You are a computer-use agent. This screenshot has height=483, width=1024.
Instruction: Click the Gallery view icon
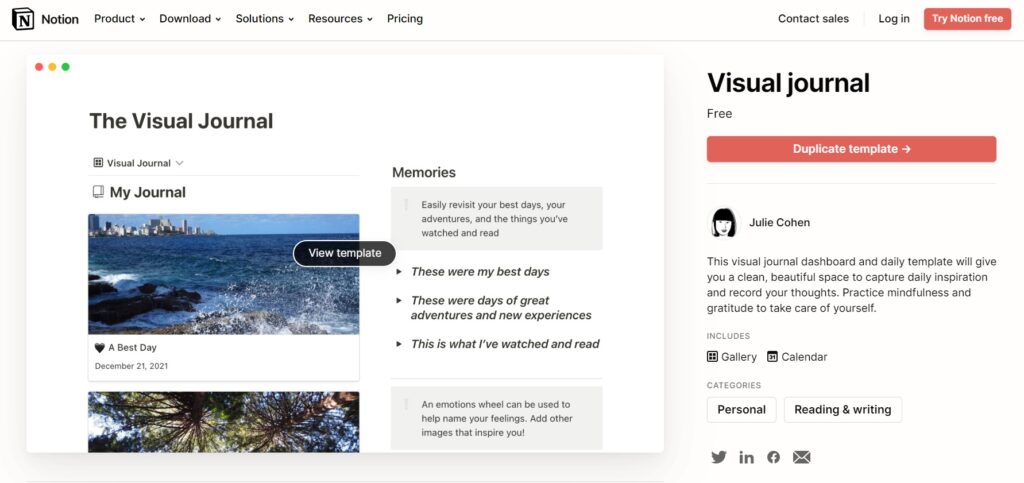click(x=713, y=356)
